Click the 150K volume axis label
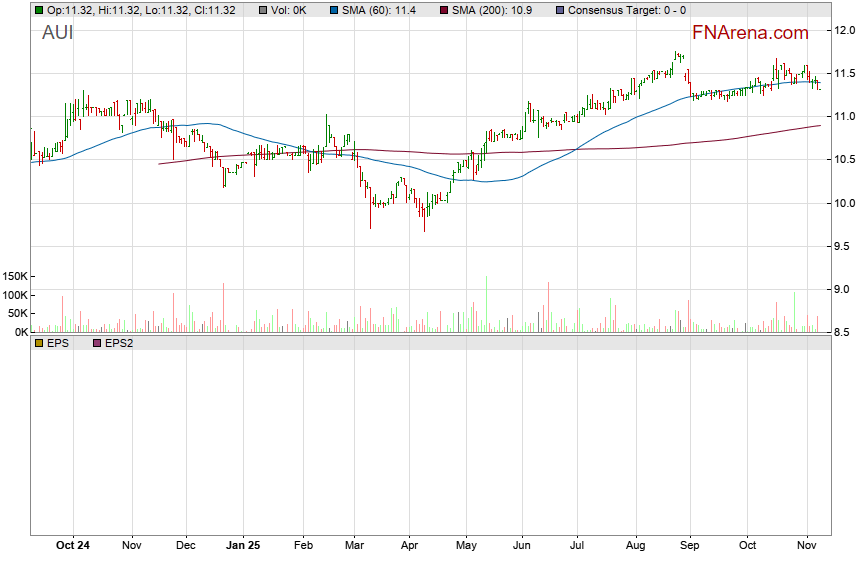Screen dimensions: 859x566 [16, 276]
